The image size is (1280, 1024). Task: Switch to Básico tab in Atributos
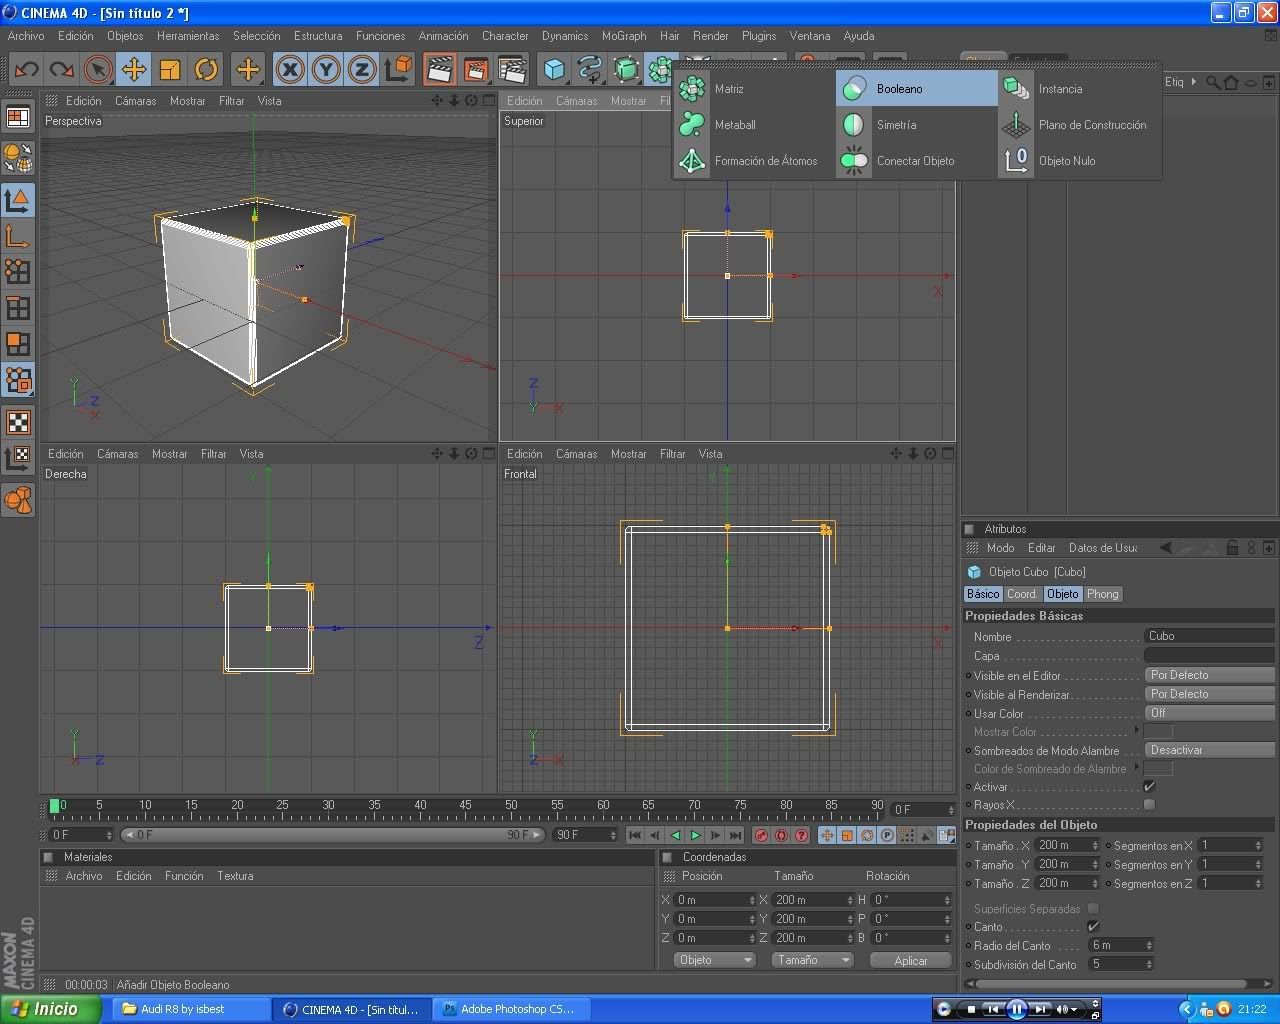pyautogui.click(x=982, y=594)
